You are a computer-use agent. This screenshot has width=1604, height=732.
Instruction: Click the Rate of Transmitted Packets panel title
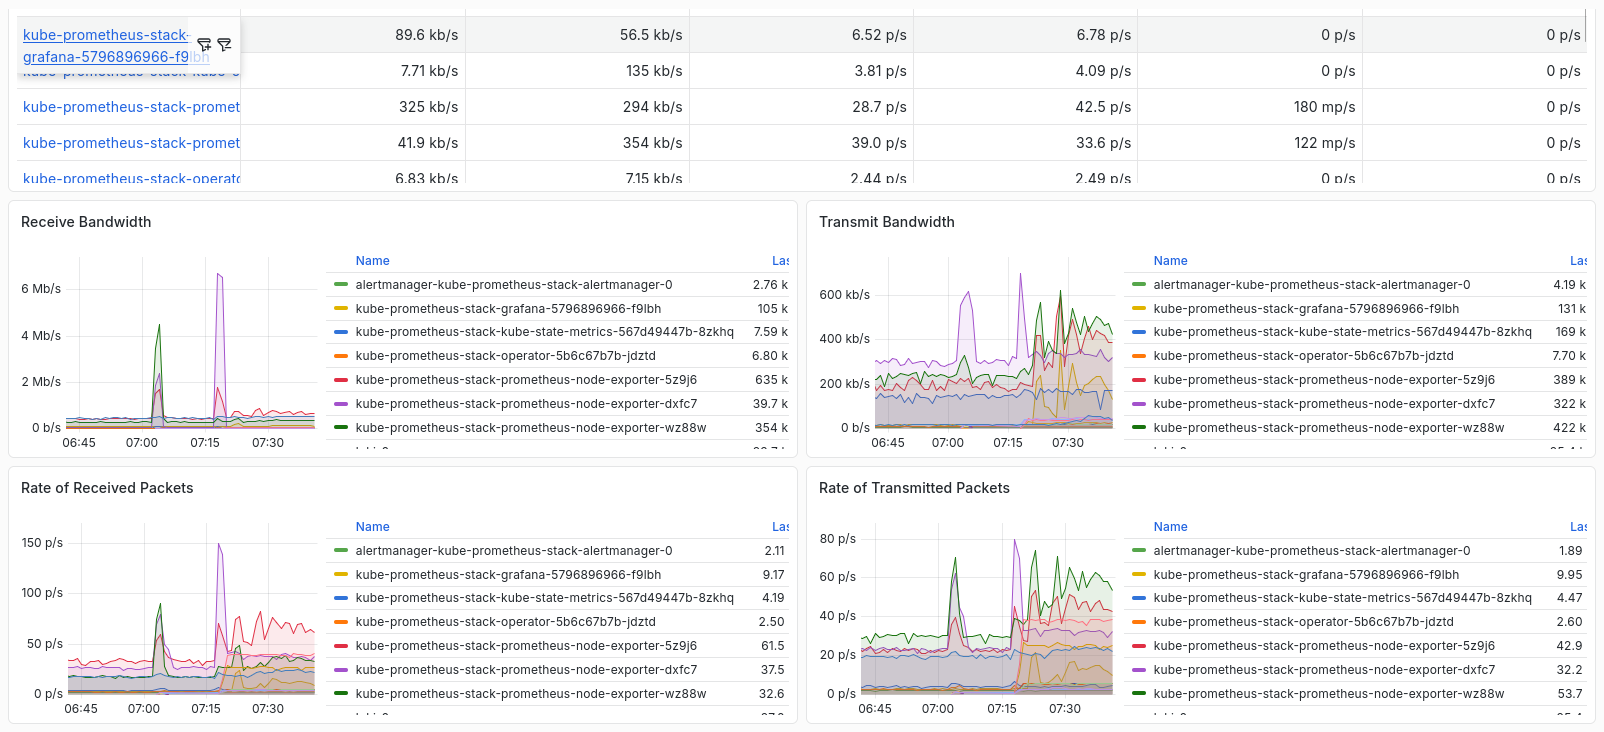tap(914, 488)
